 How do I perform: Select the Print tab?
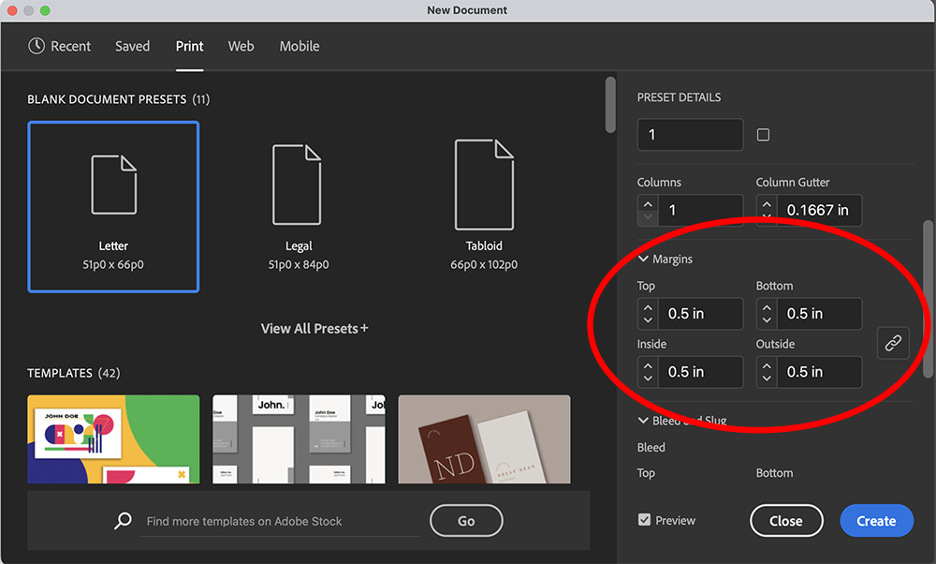(x=189, y=46)
